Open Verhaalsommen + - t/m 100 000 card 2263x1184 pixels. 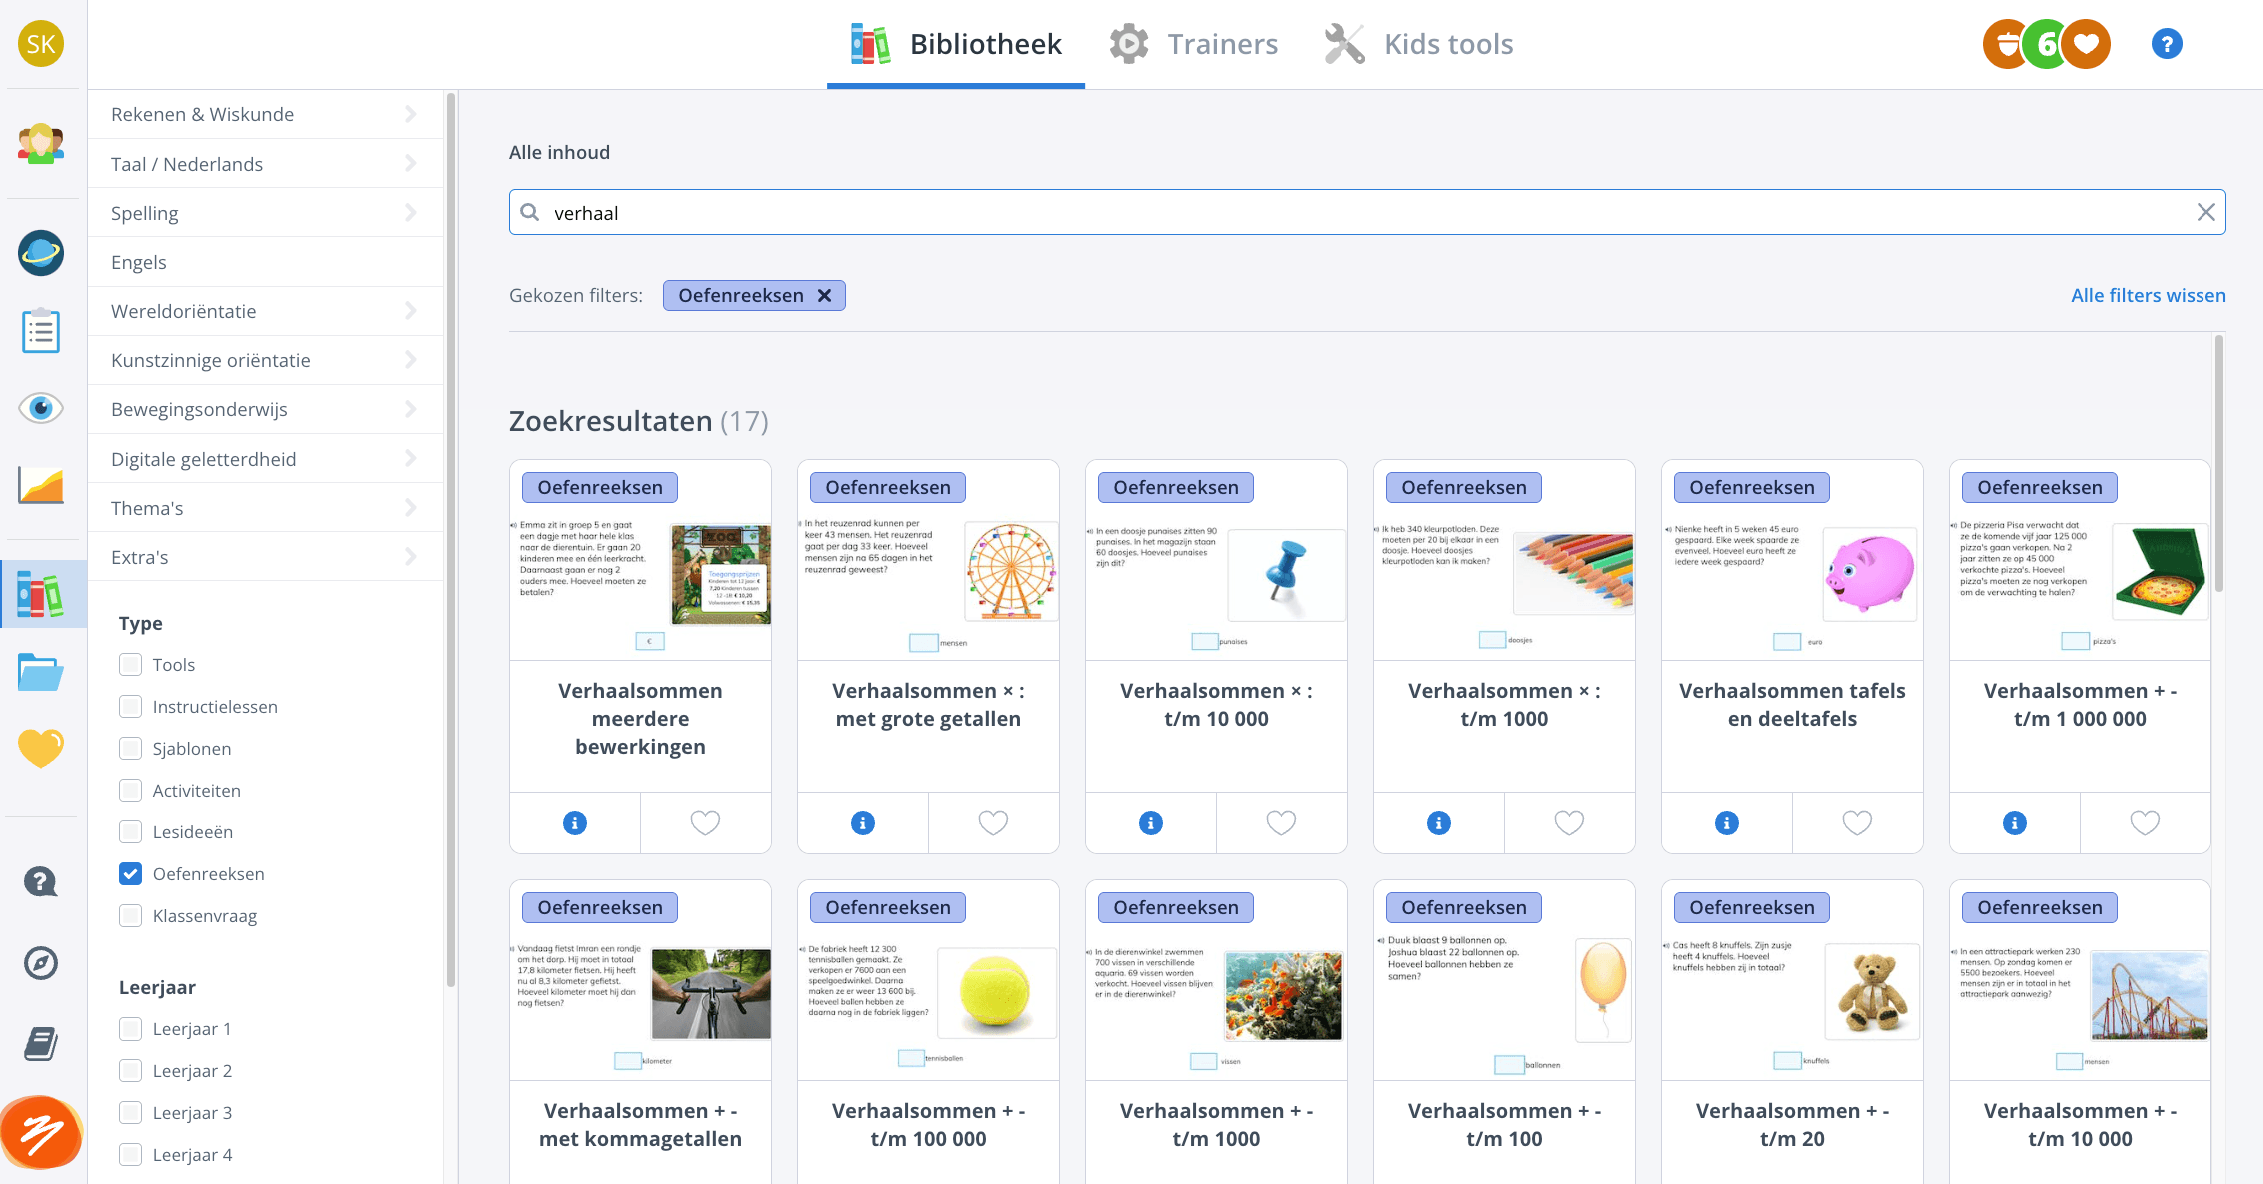[x=928, y=1032]
